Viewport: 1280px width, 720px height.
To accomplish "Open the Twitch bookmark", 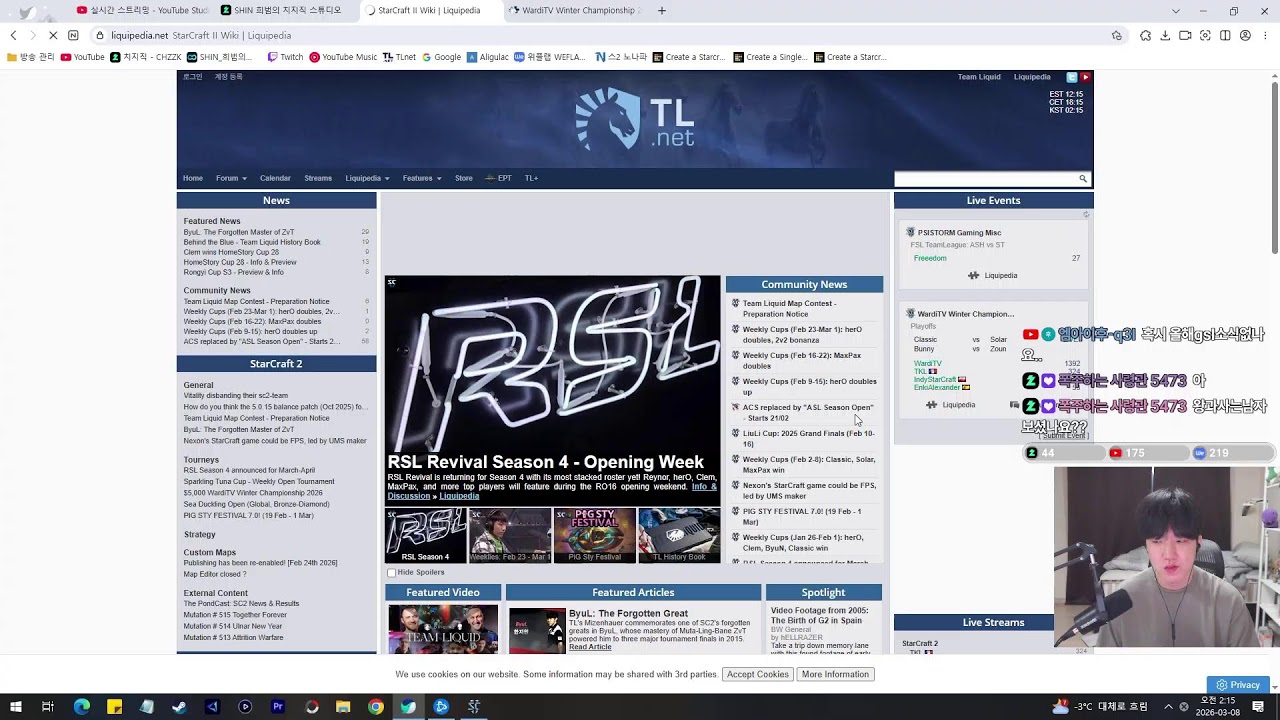I will [285, 57].
